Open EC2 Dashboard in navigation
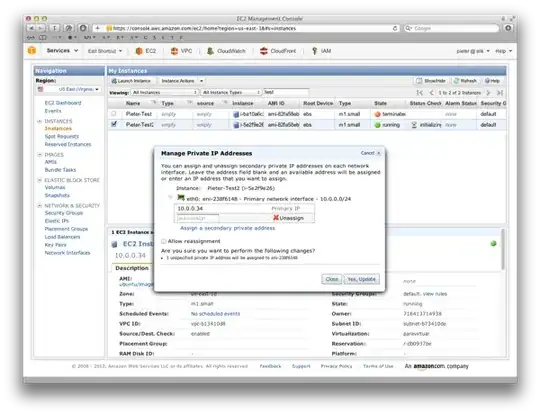Image resolution: width=540 pixels, height=415 pixels. (x=63, y=103)
